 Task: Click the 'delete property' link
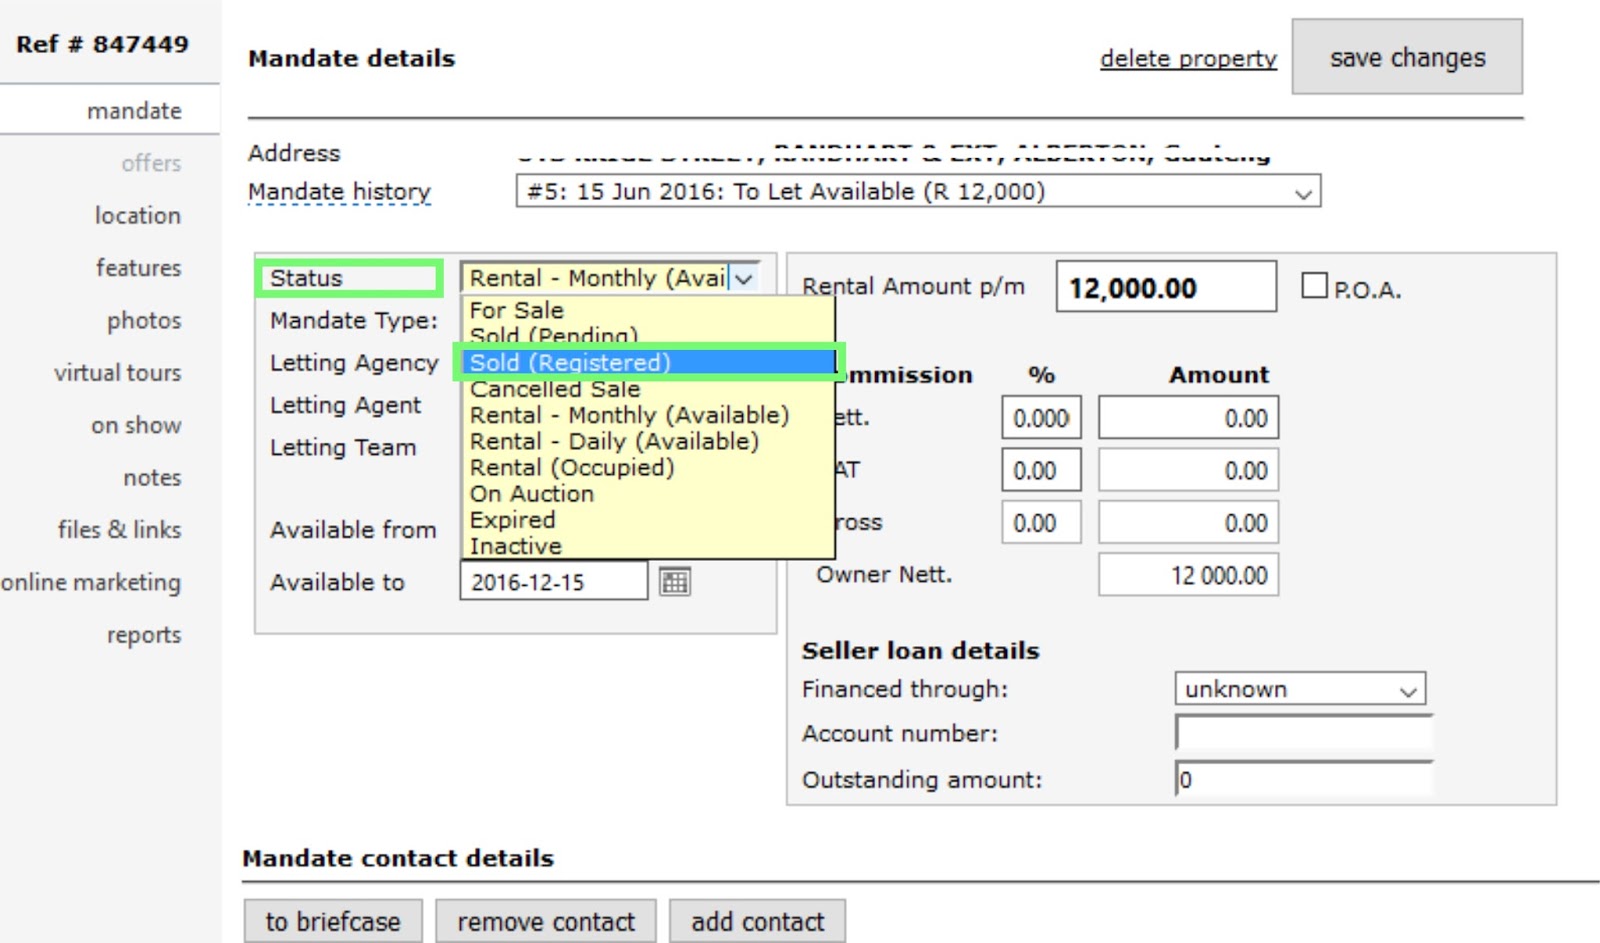(1187, 59)
